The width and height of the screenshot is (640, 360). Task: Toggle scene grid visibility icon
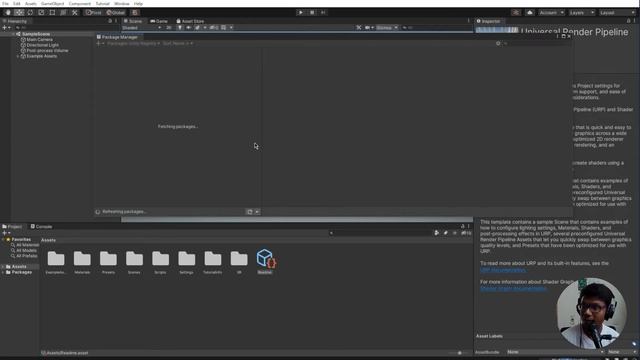[x=224, y=28]
